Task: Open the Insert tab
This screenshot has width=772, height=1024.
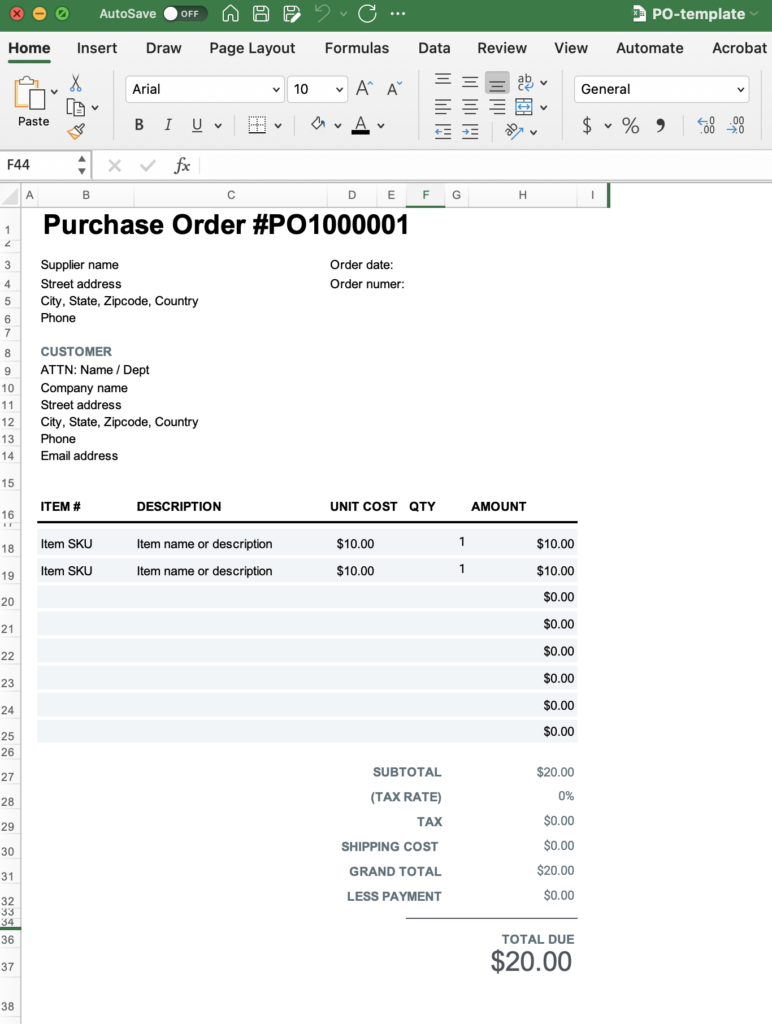Action: coord(97,48)
